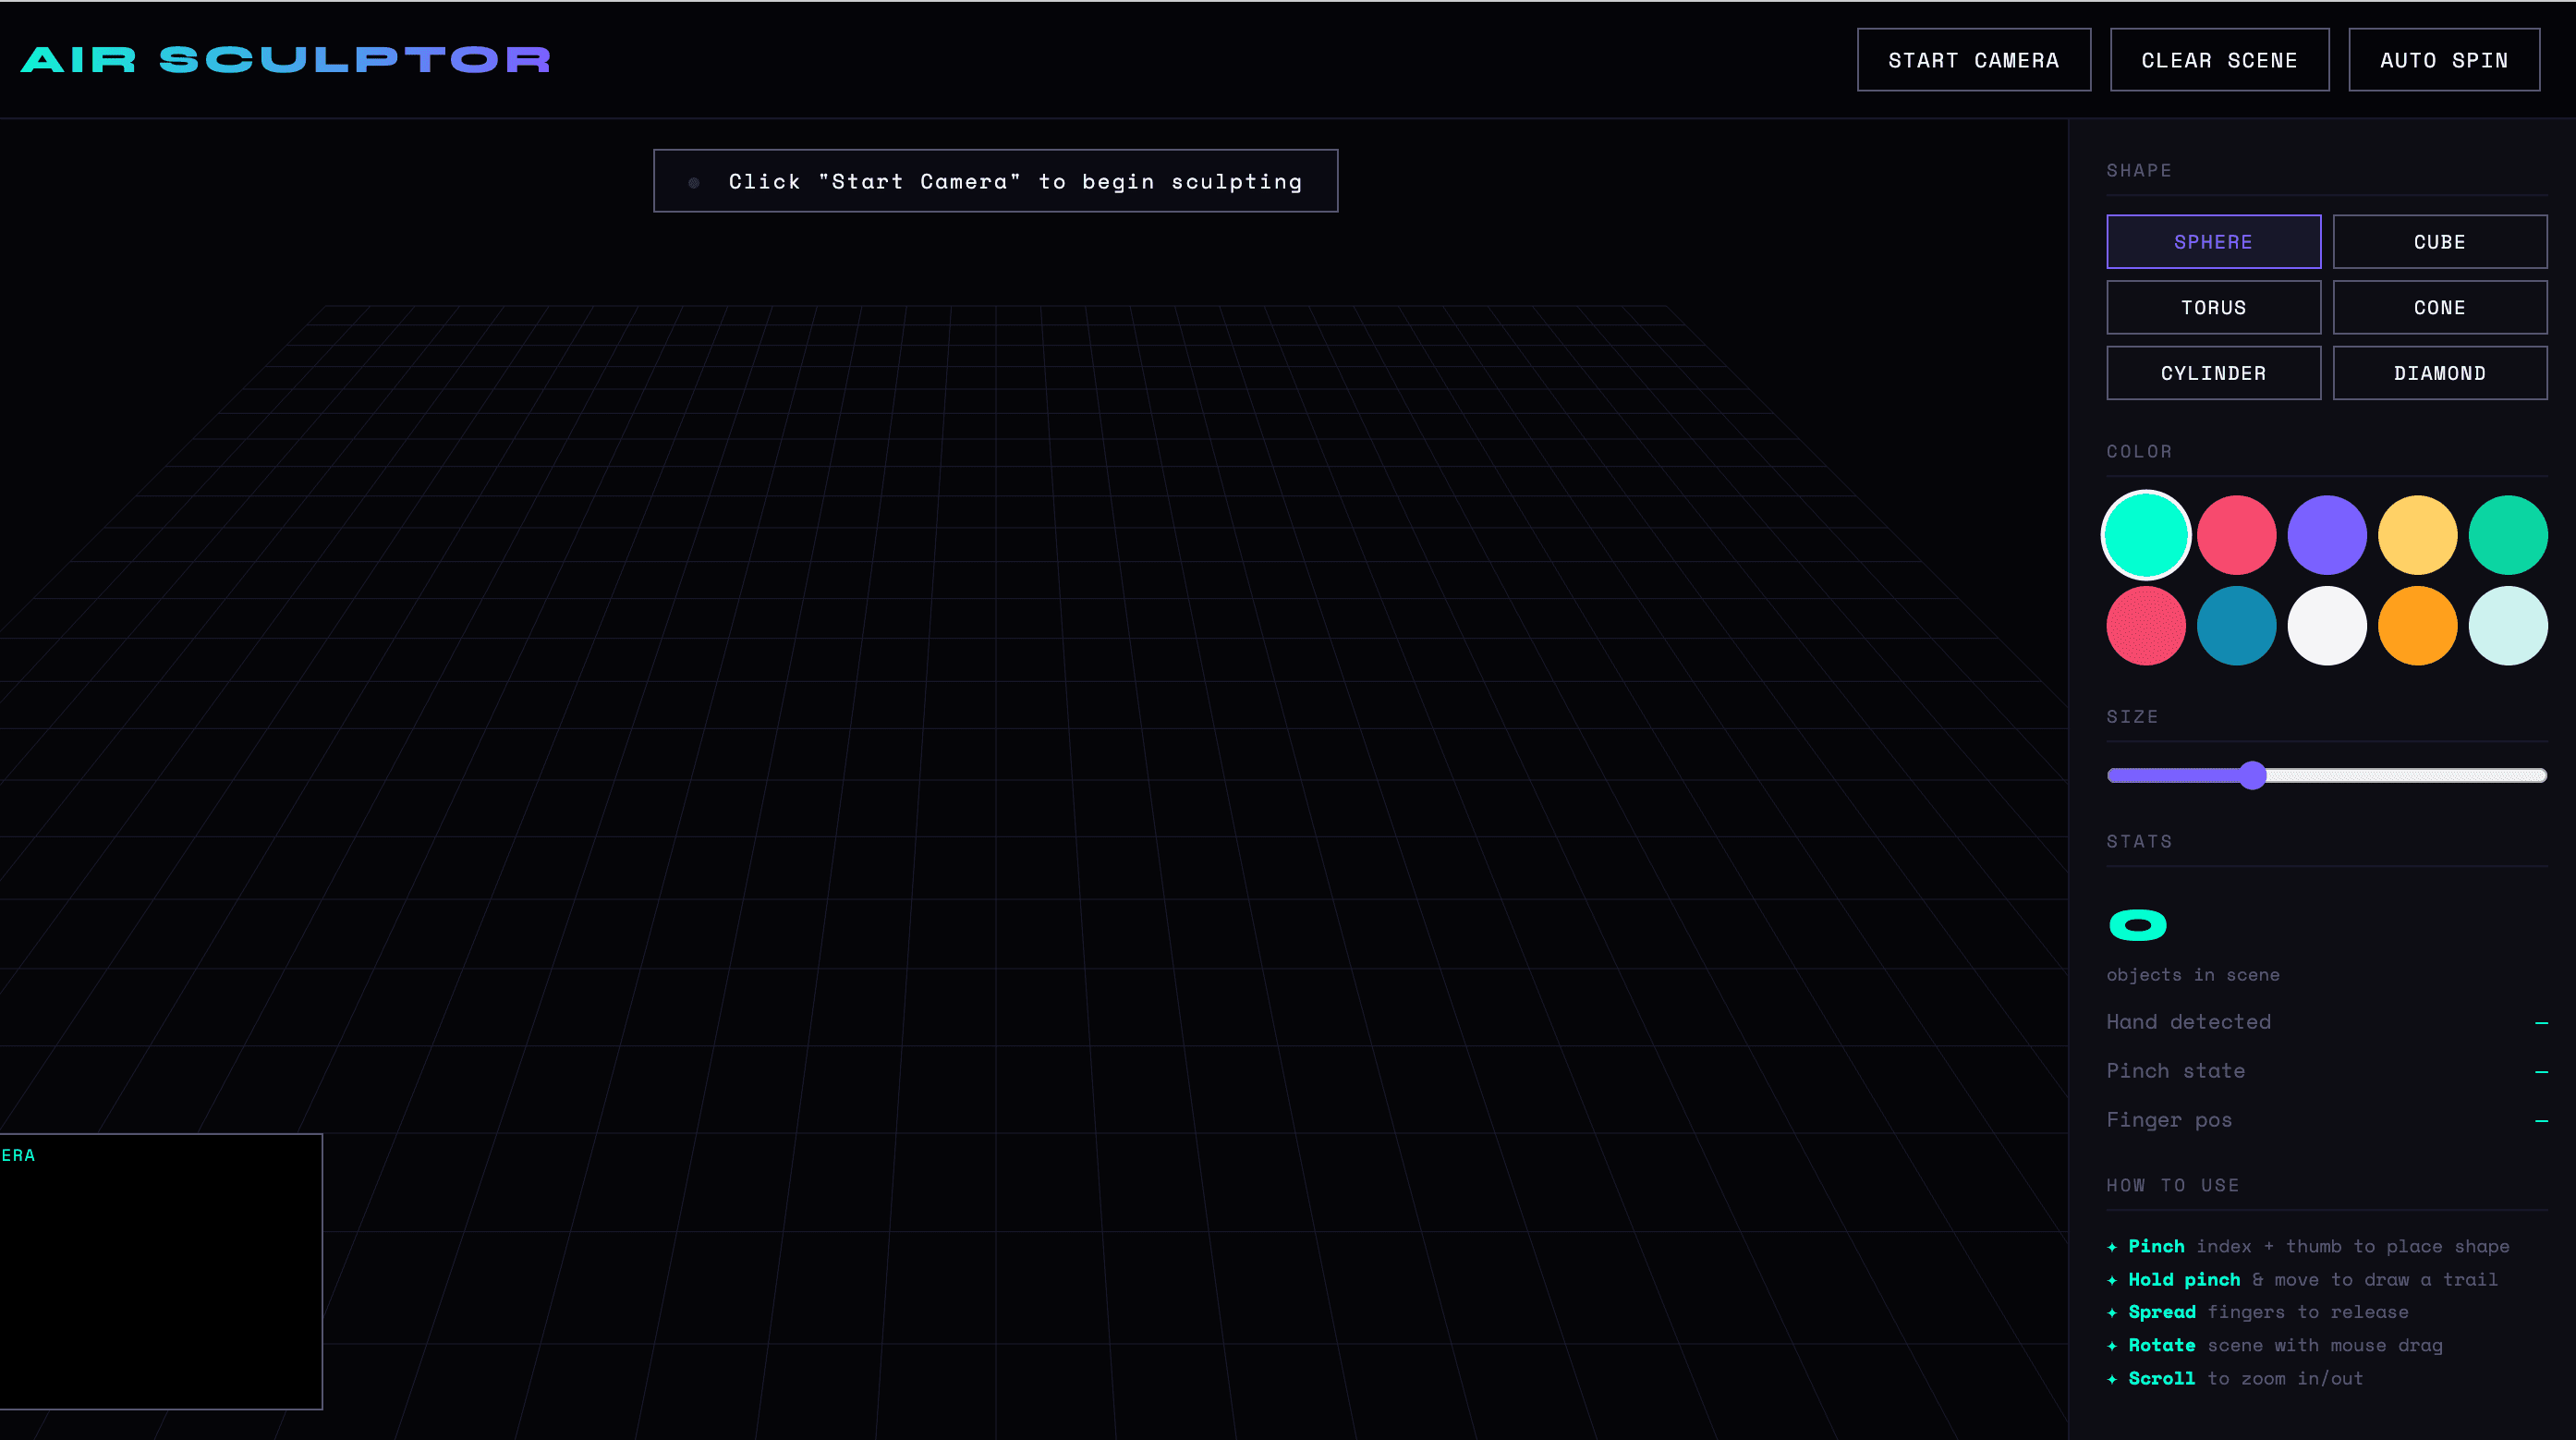This screenshot has width=2576, height=1440.
Task: Choose the pink-red color in top row
Action: (x=2236, y=535)
